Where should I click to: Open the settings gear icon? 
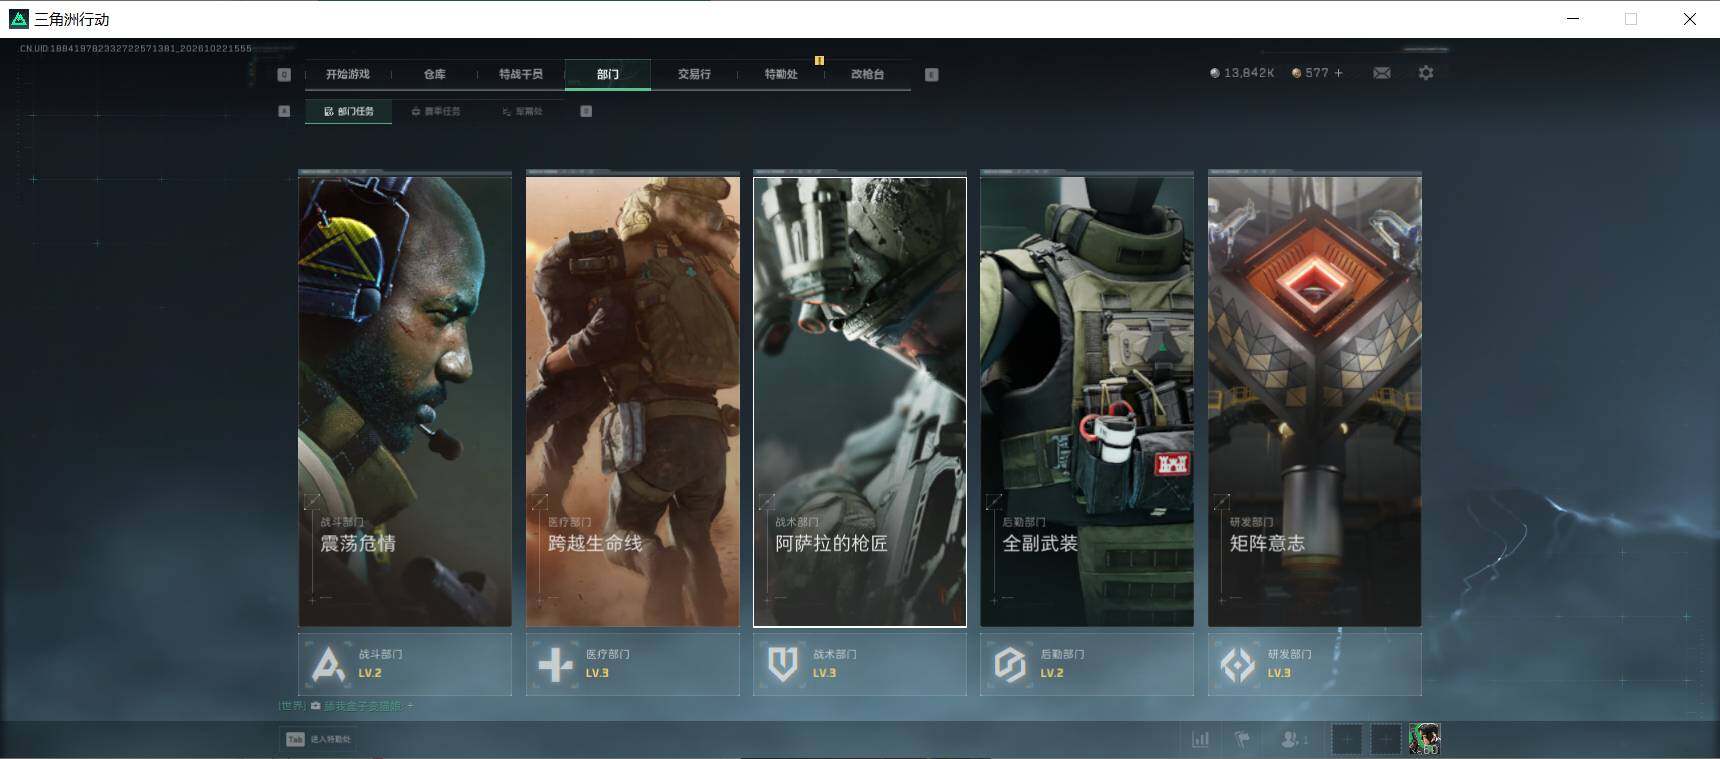[x=1426, y=73]
